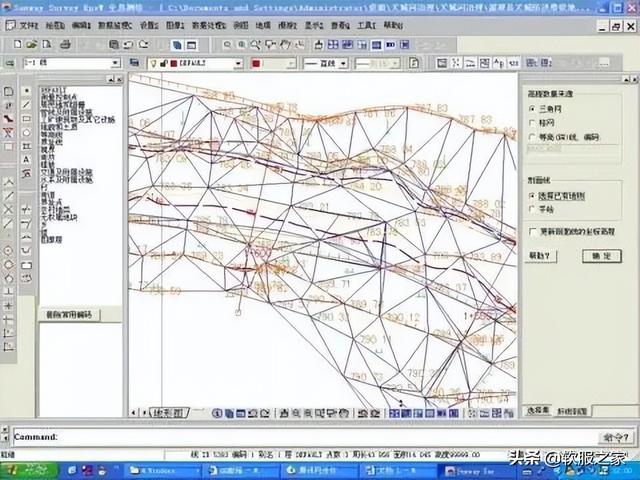Switch to the Survey taskbar window
The image size is (640, 480).
click(478, 471)
